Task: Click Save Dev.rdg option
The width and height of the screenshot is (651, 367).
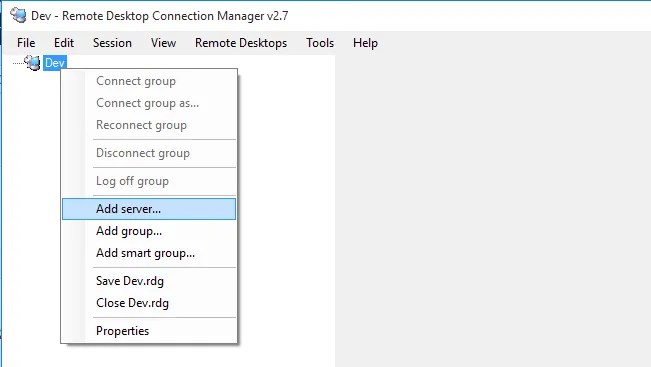Action: (149, 281)
